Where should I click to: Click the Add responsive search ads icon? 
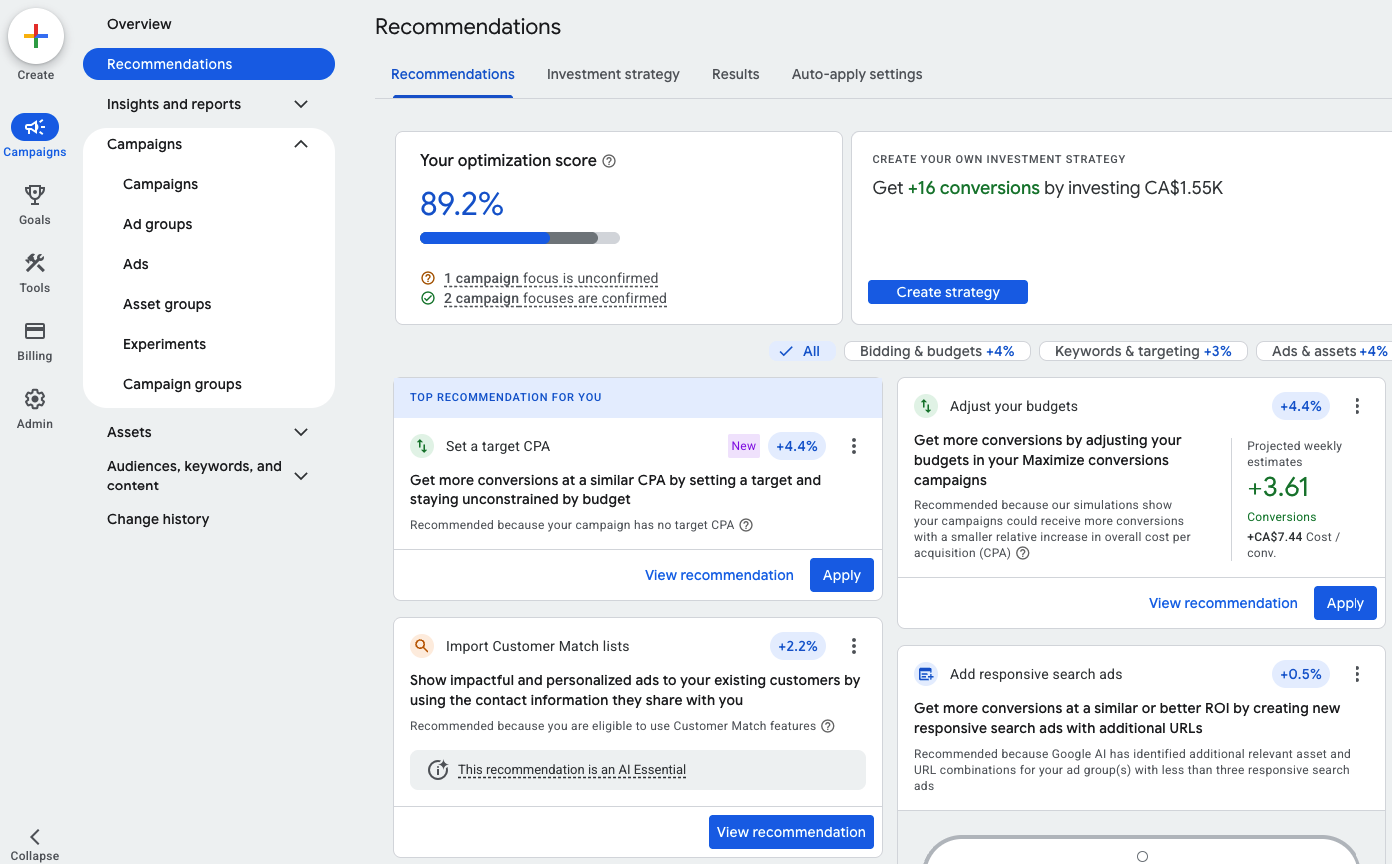(x=926, y=674)
